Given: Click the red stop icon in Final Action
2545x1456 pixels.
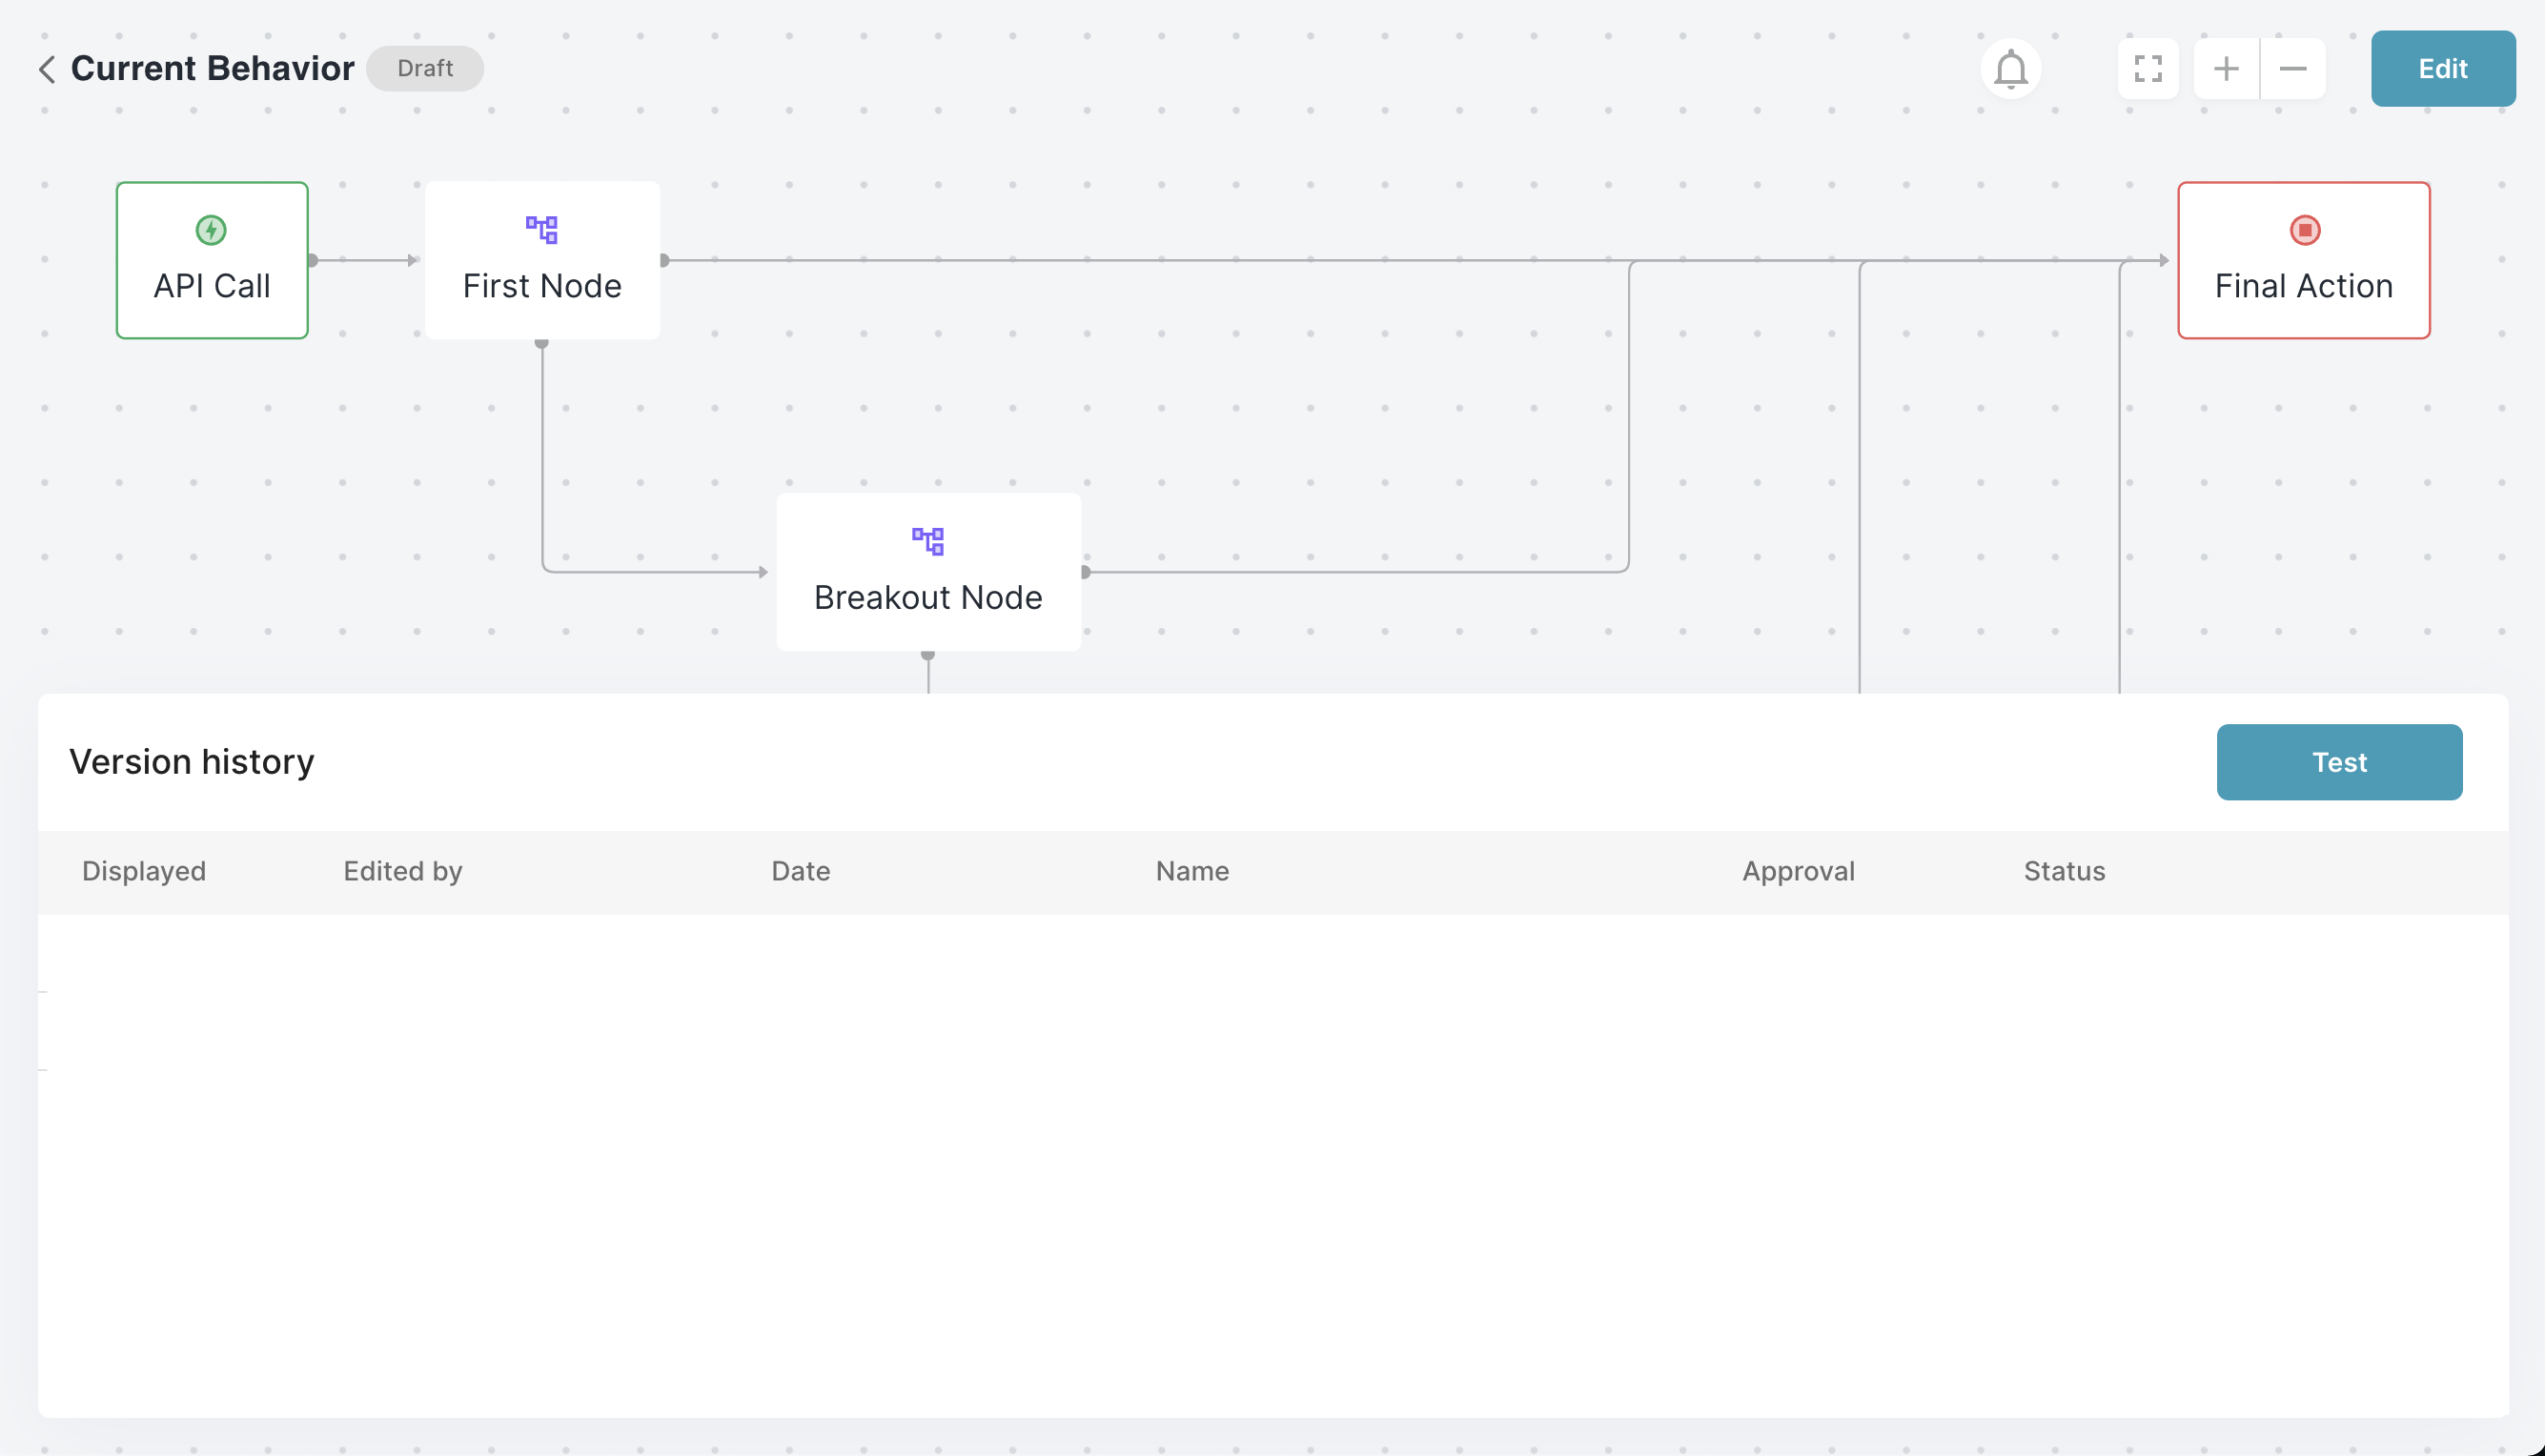Looking at the screenshot, I should coord(2304,230).
